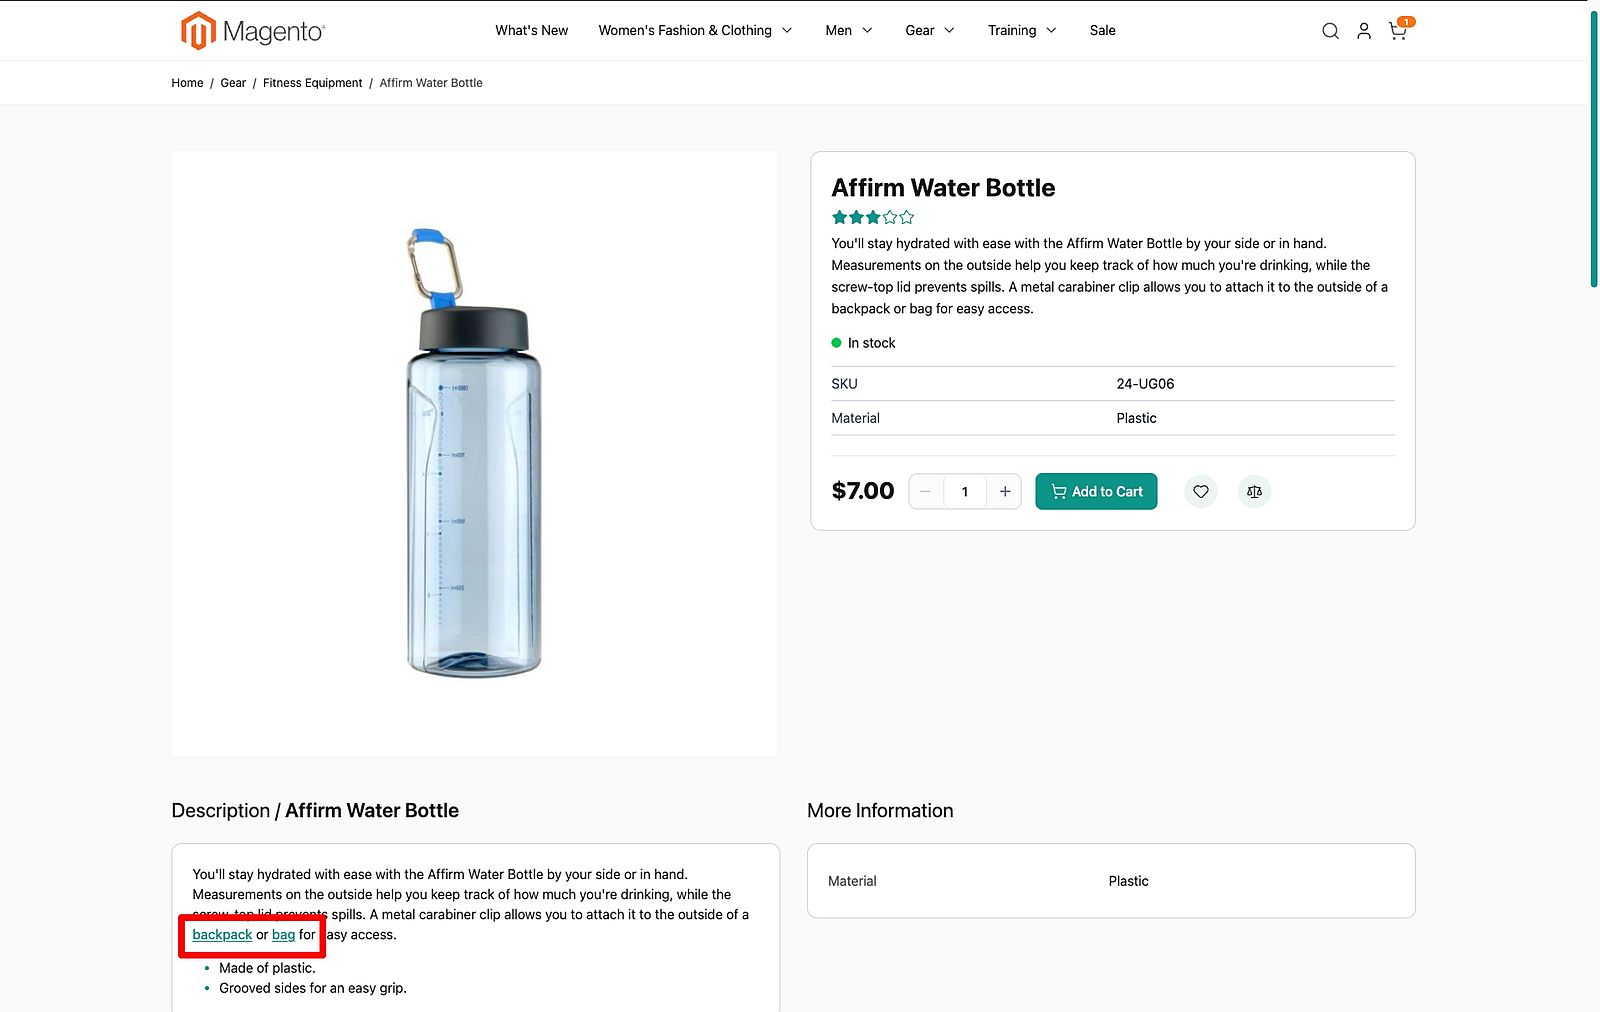Click the account person icon
Image resolution: width=1600 pixels, height=1012 pixels.
(1364, 31)
